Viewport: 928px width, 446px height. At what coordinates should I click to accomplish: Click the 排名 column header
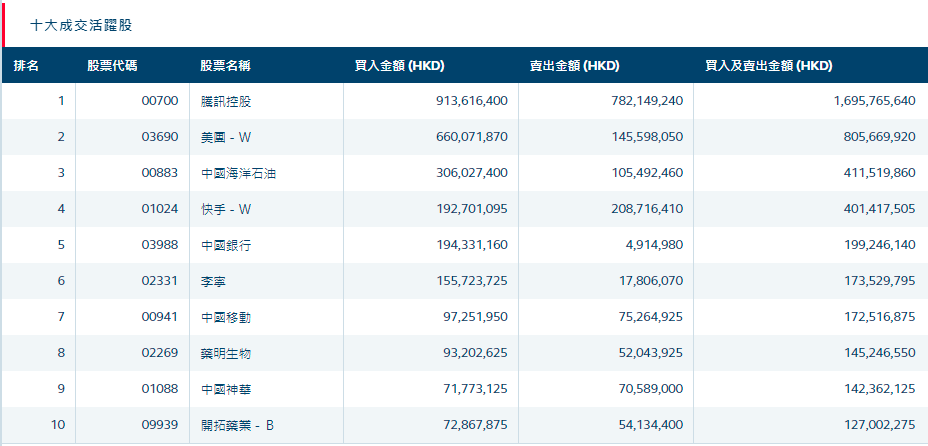click(26, 66)
